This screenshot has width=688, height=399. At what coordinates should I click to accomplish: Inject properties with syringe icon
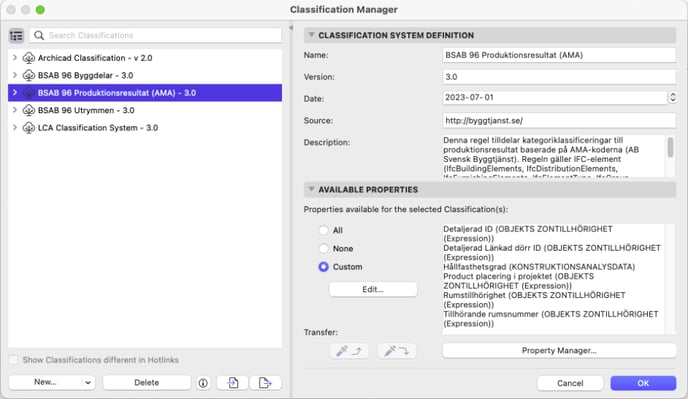coord(396,351)
